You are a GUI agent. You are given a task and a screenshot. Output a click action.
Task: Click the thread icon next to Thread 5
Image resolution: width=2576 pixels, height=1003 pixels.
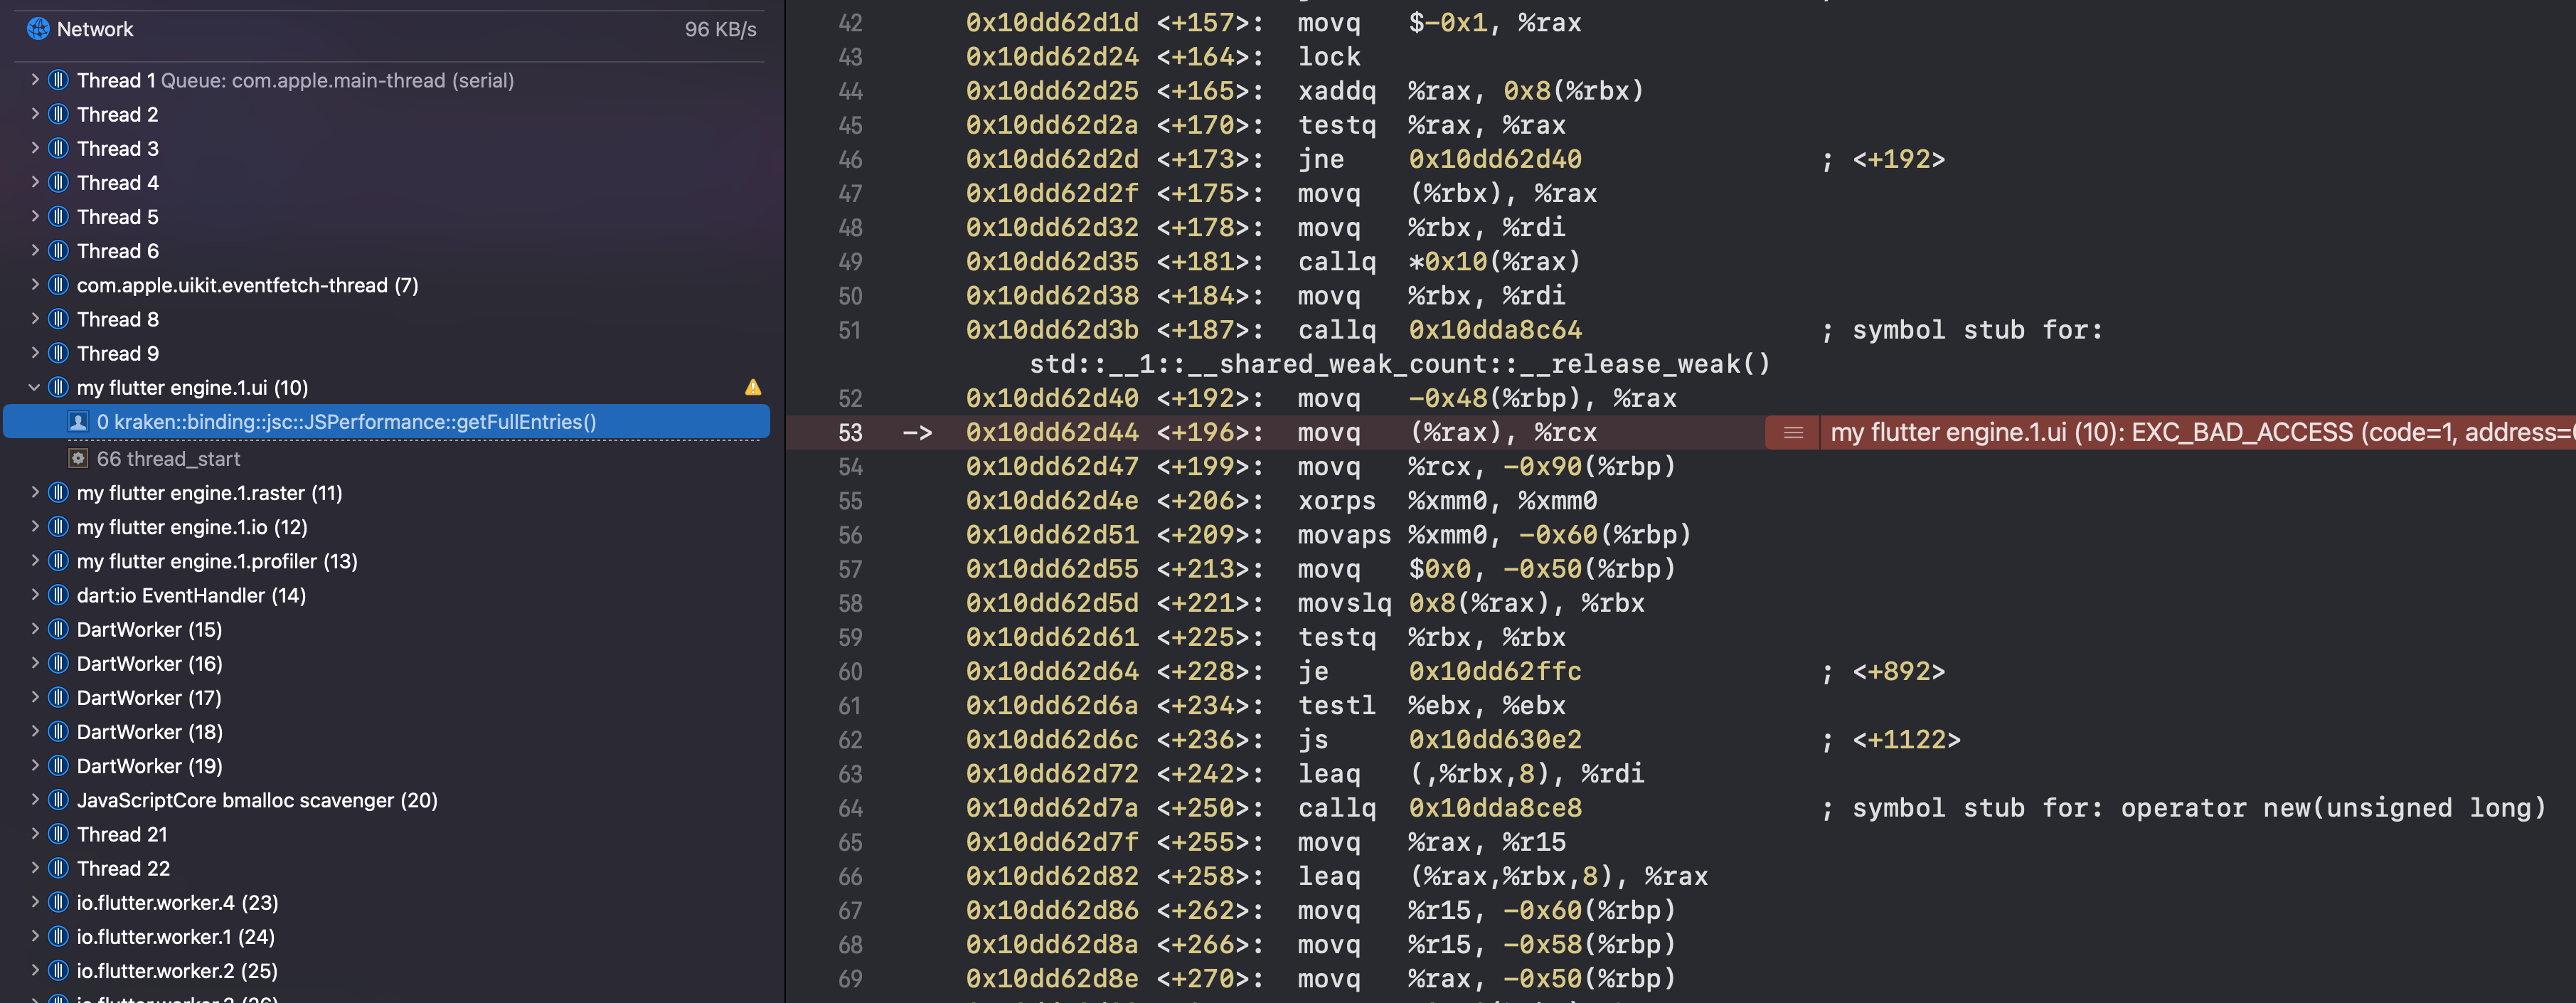click(x=58, y=216)
